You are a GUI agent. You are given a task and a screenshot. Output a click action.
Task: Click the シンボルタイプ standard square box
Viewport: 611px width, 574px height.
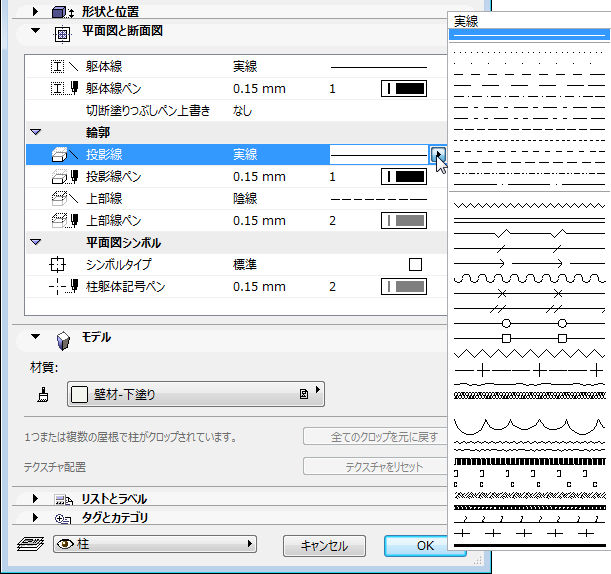415,265
